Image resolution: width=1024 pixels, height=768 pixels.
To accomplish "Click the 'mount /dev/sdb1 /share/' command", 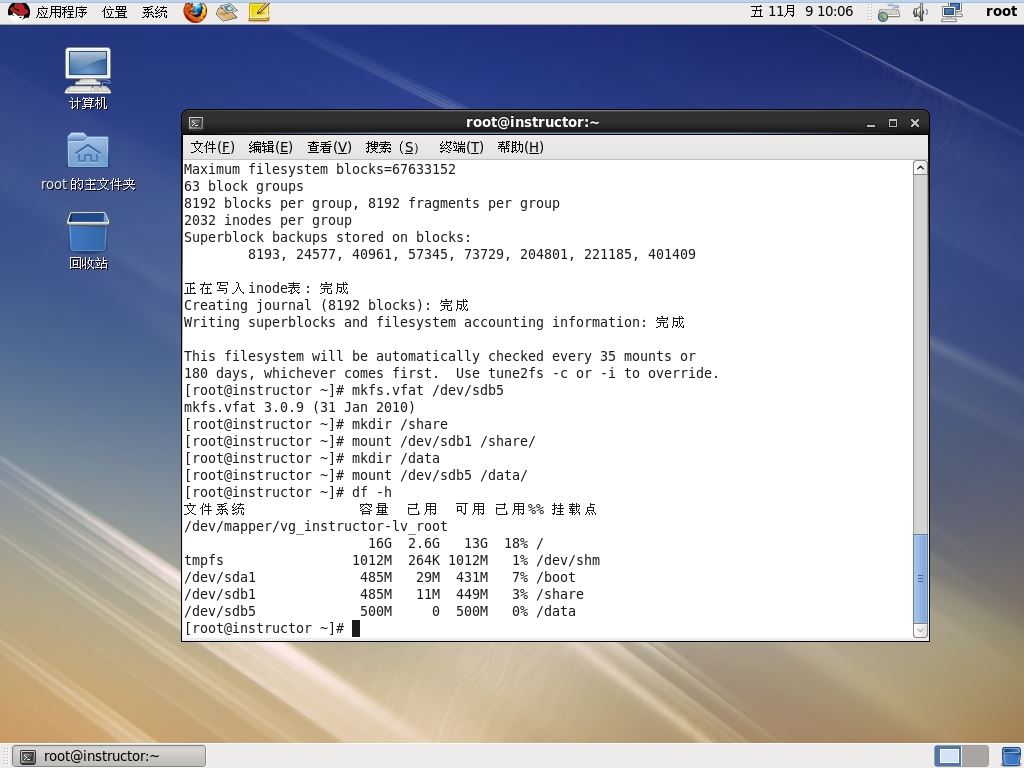I will (443, 441).
